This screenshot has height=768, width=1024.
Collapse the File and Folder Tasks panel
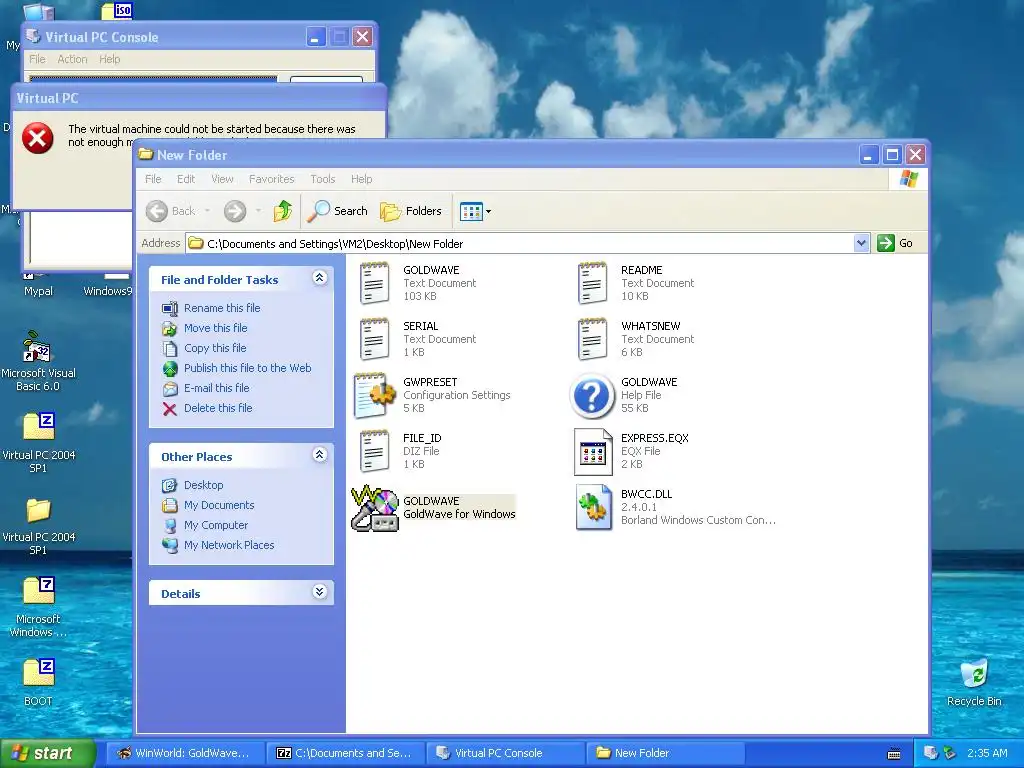(x=319, y=278)
